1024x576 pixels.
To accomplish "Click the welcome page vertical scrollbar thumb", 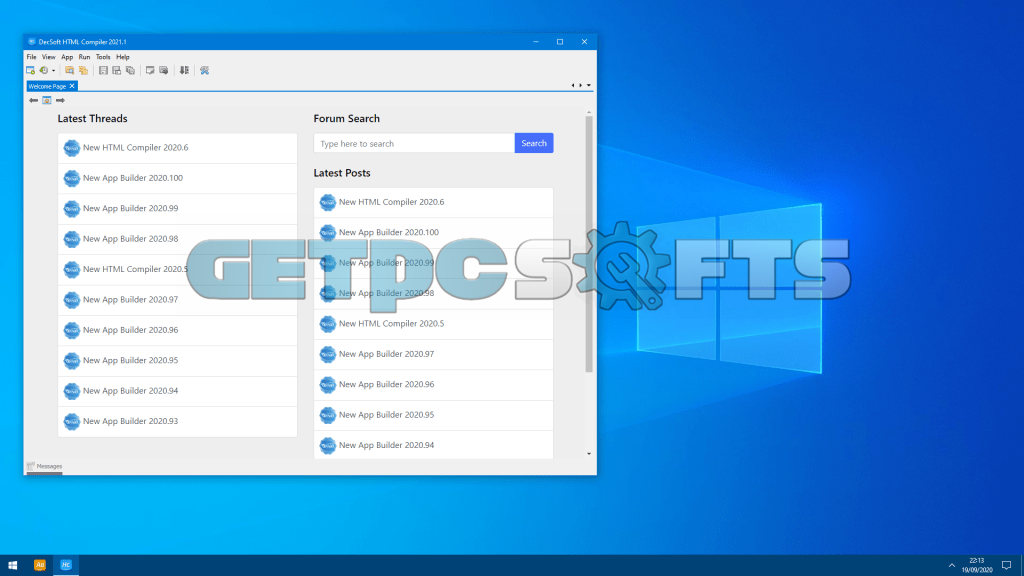I will click(588, 244).
